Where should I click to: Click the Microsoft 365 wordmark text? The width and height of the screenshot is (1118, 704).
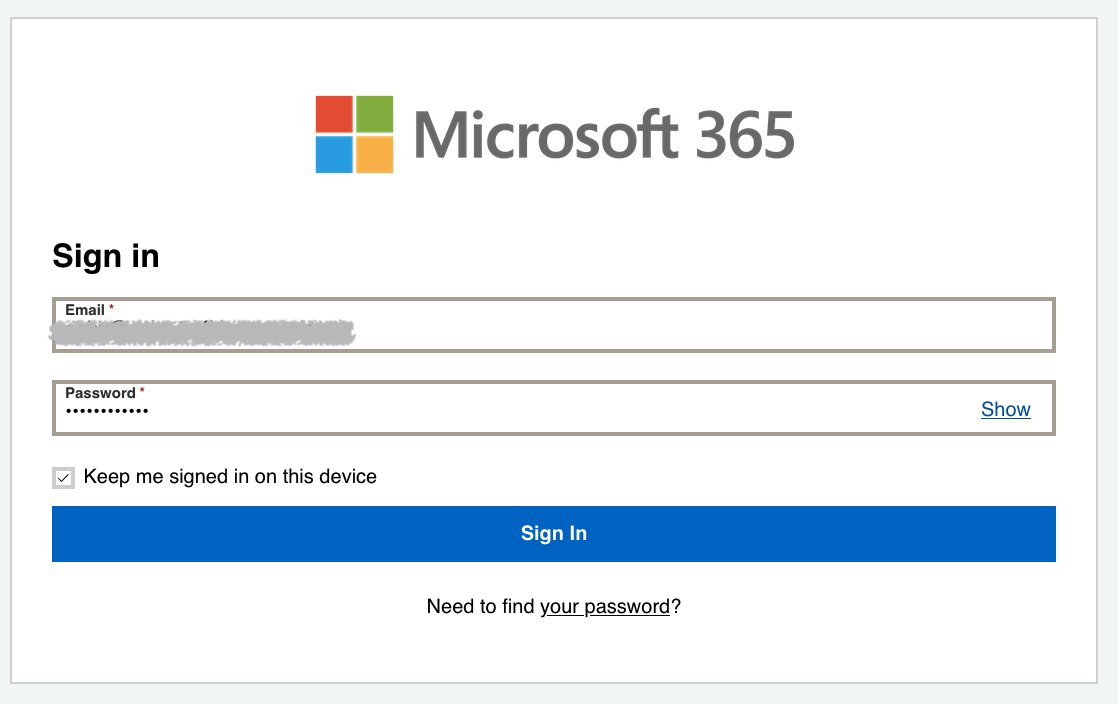[x=604, y=135]
